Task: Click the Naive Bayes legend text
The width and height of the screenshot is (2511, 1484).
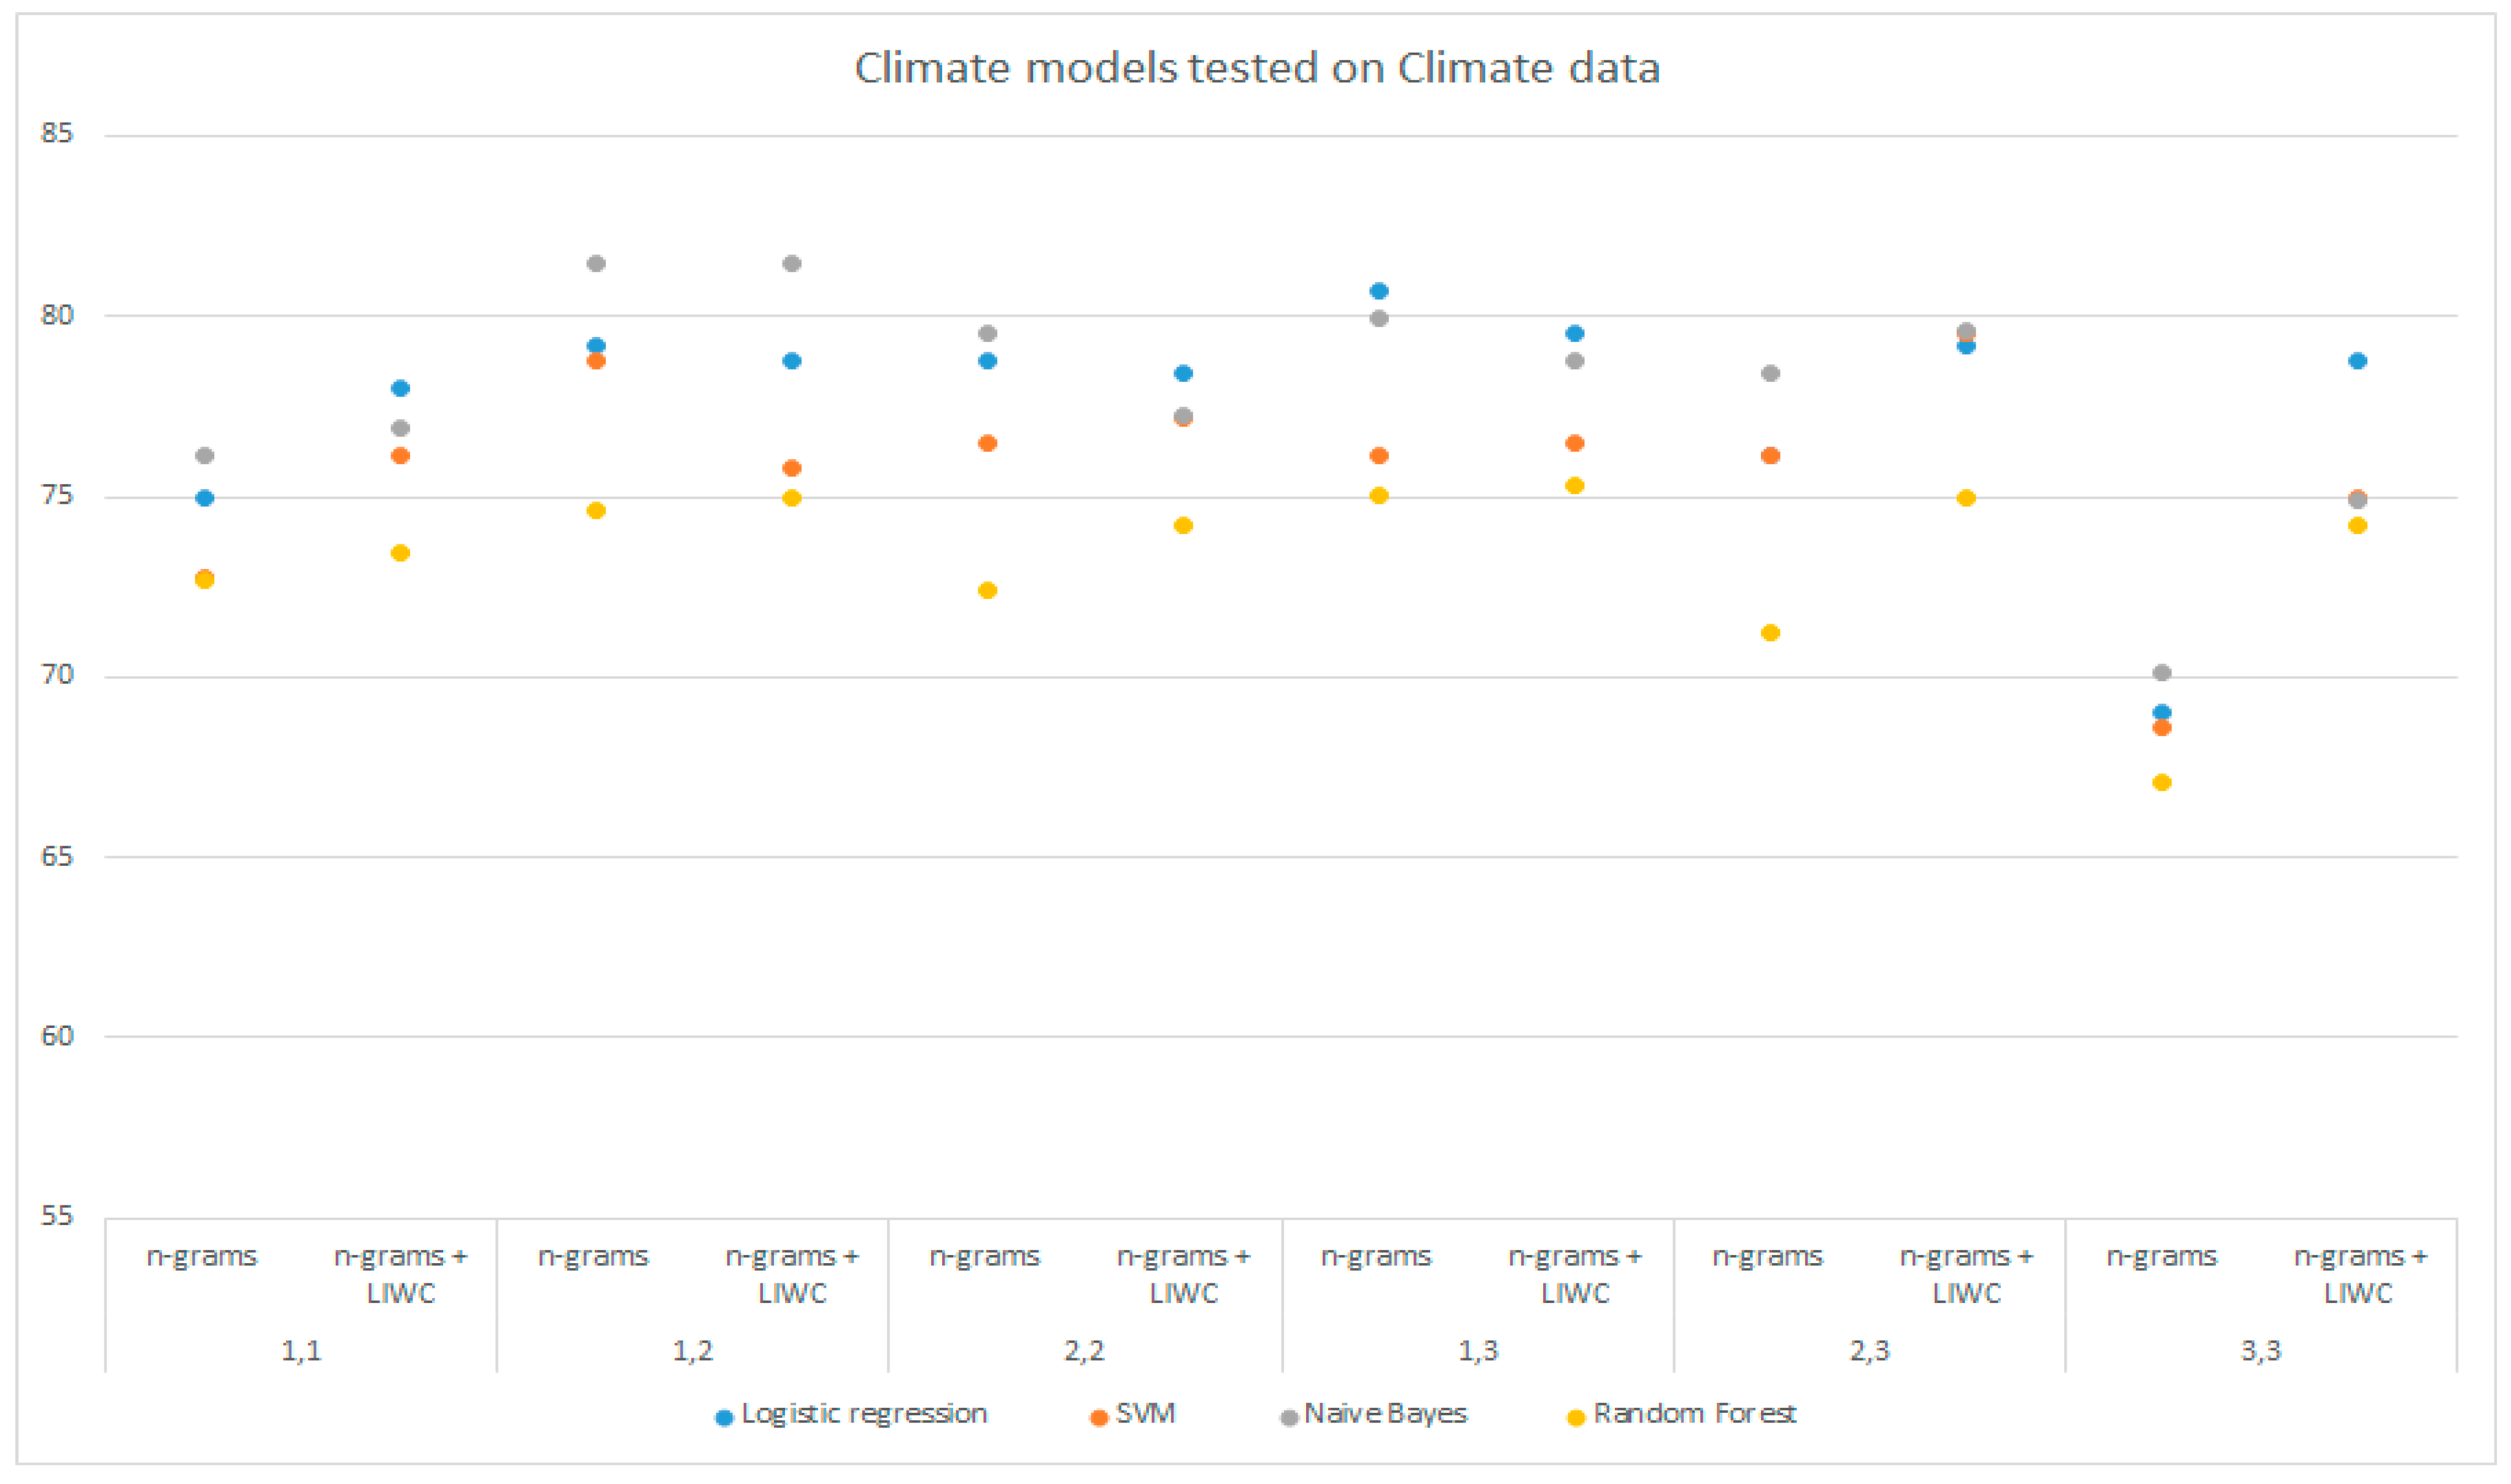Action: [1385, 1414]
